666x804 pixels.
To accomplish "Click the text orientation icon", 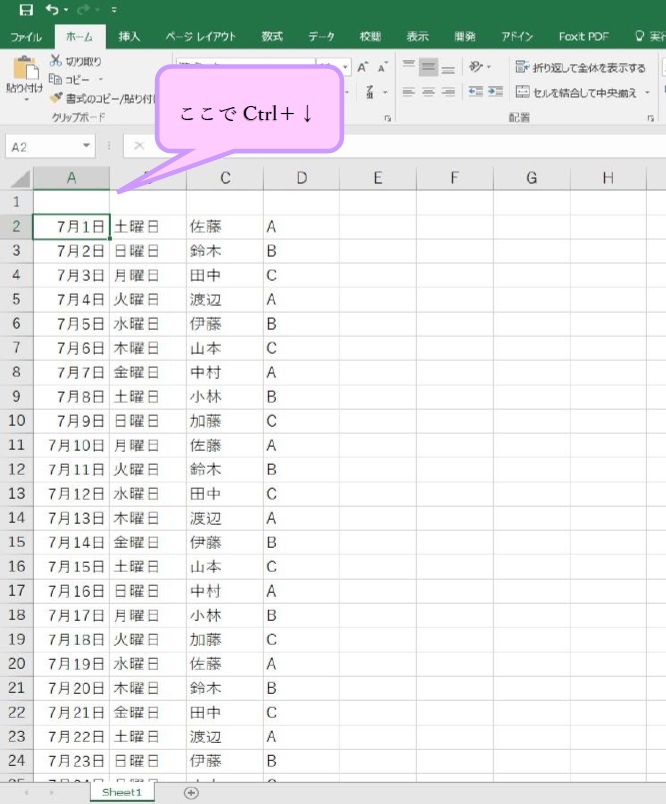I will tap(476, 67).
